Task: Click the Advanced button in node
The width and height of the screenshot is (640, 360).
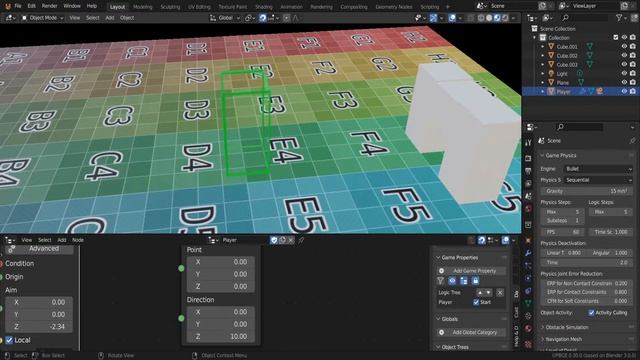Action: pos(39,249)
